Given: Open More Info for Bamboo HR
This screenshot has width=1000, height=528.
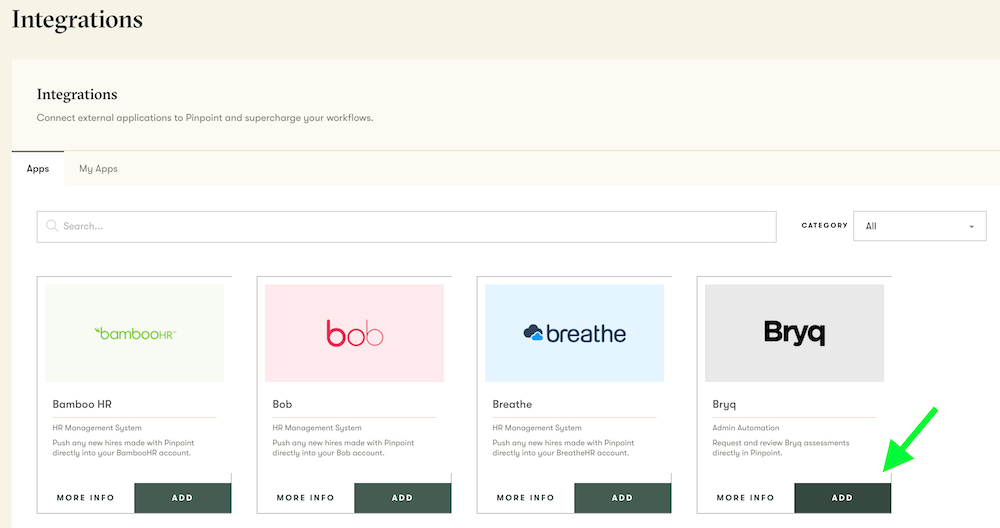Looking at the screenshot, I should tap(85, 497).
